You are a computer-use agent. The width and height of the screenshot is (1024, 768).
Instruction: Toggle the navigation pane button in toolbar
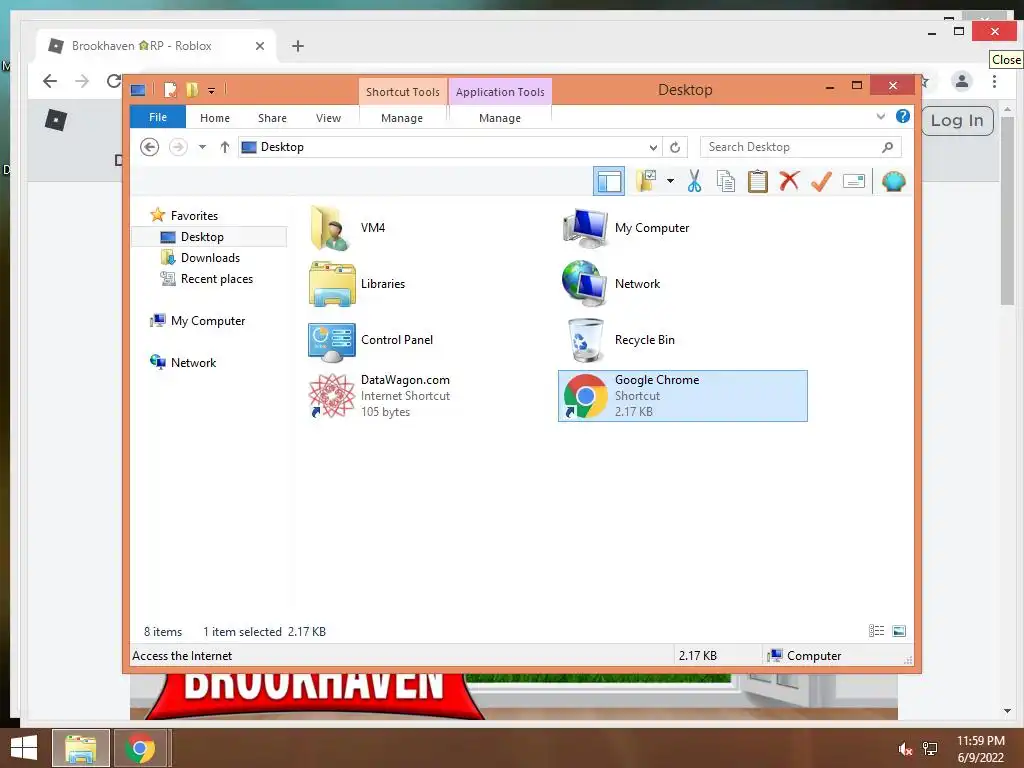click(x=609, y=181)
